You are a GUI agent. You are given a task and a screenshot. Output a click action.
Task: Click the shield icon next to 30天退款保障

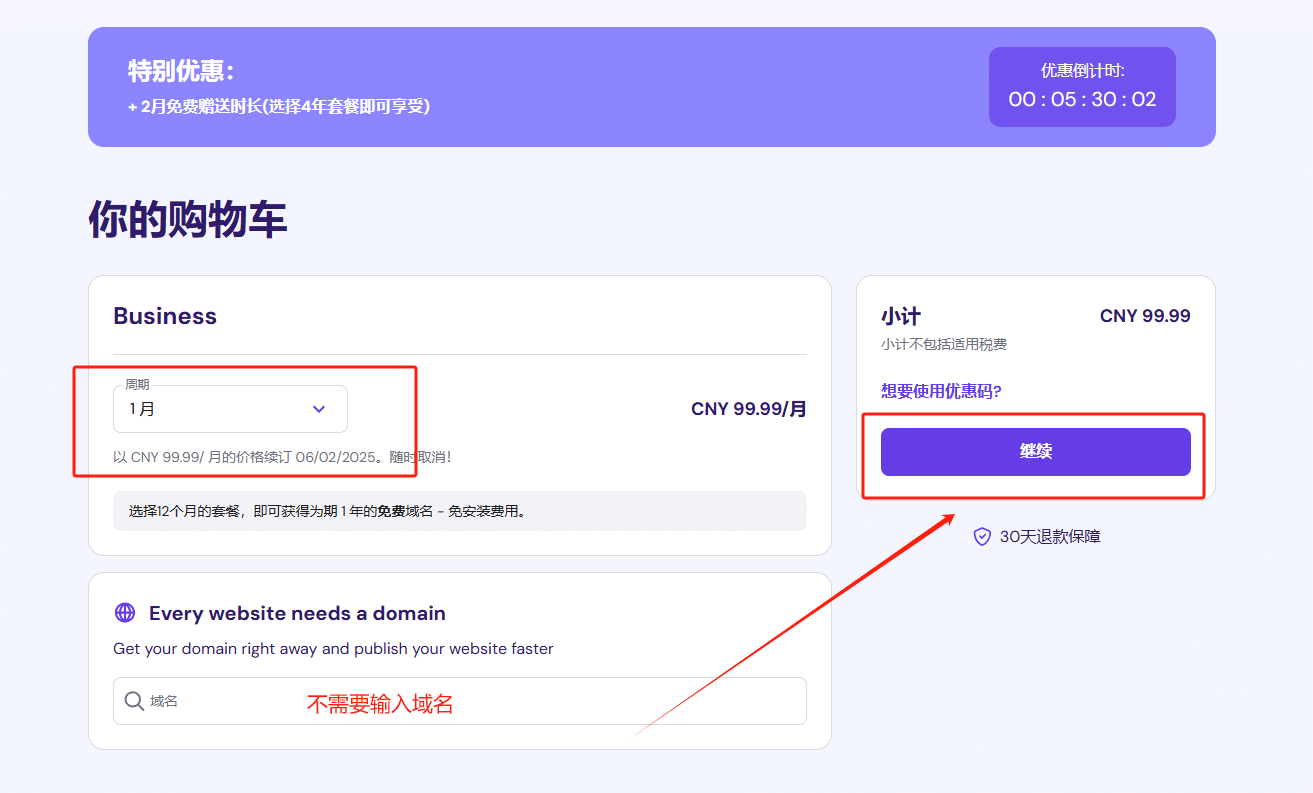click(982, 537)
